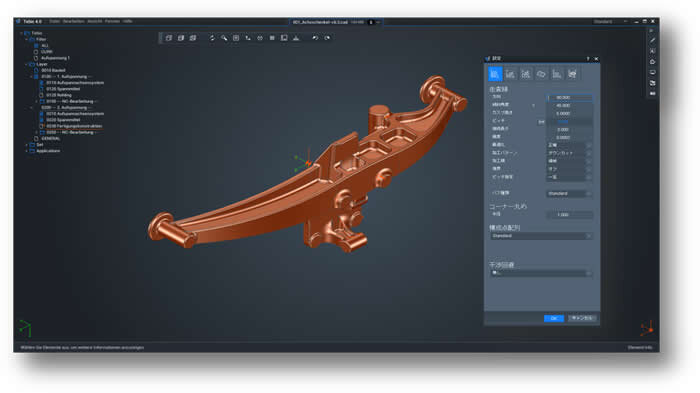700x393 pixels.
Task: Toggle checkbox for 0220 Spannmittel layer
Action: (x=42, y=120)
